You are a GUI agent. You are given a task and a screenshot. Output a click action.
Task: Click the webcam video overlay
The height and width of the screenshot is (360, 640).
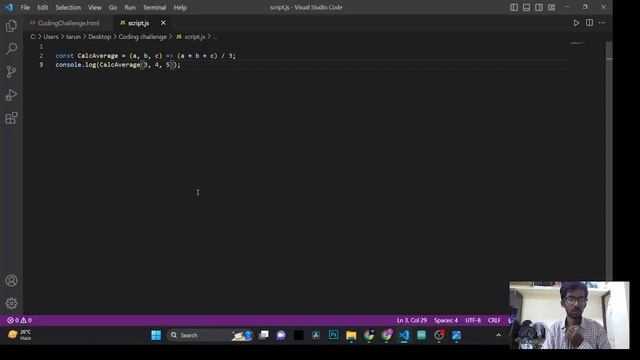point(569,315)
